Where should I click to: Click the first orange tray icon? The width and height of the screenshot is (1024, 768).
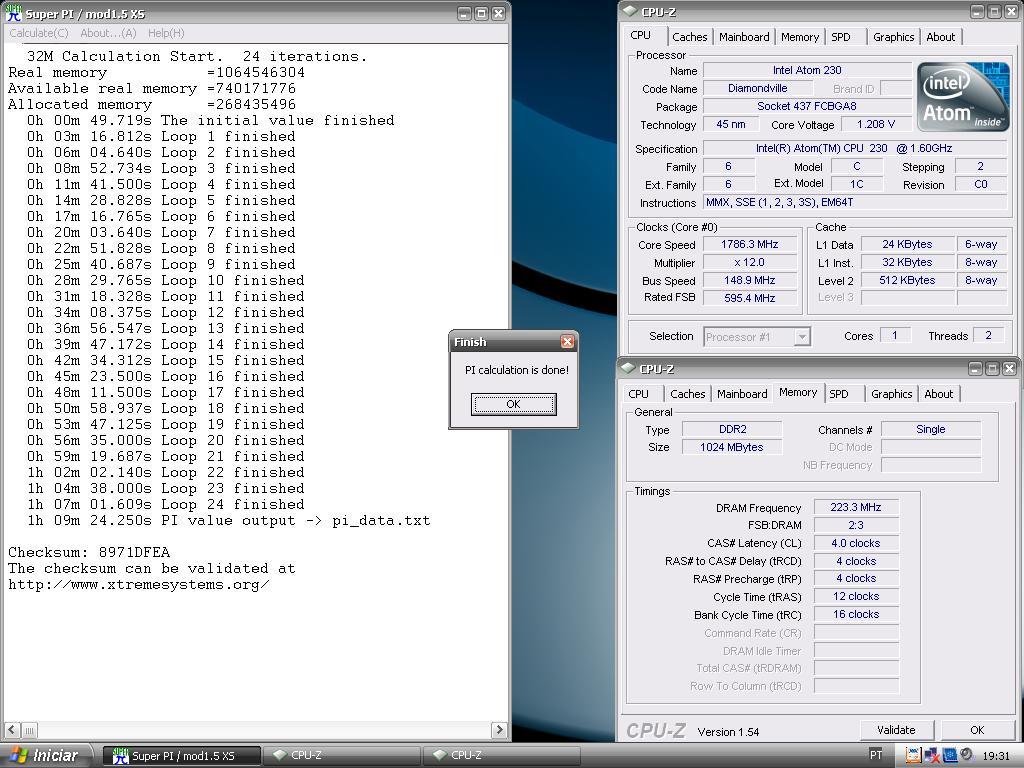click(x=913, y=755)
